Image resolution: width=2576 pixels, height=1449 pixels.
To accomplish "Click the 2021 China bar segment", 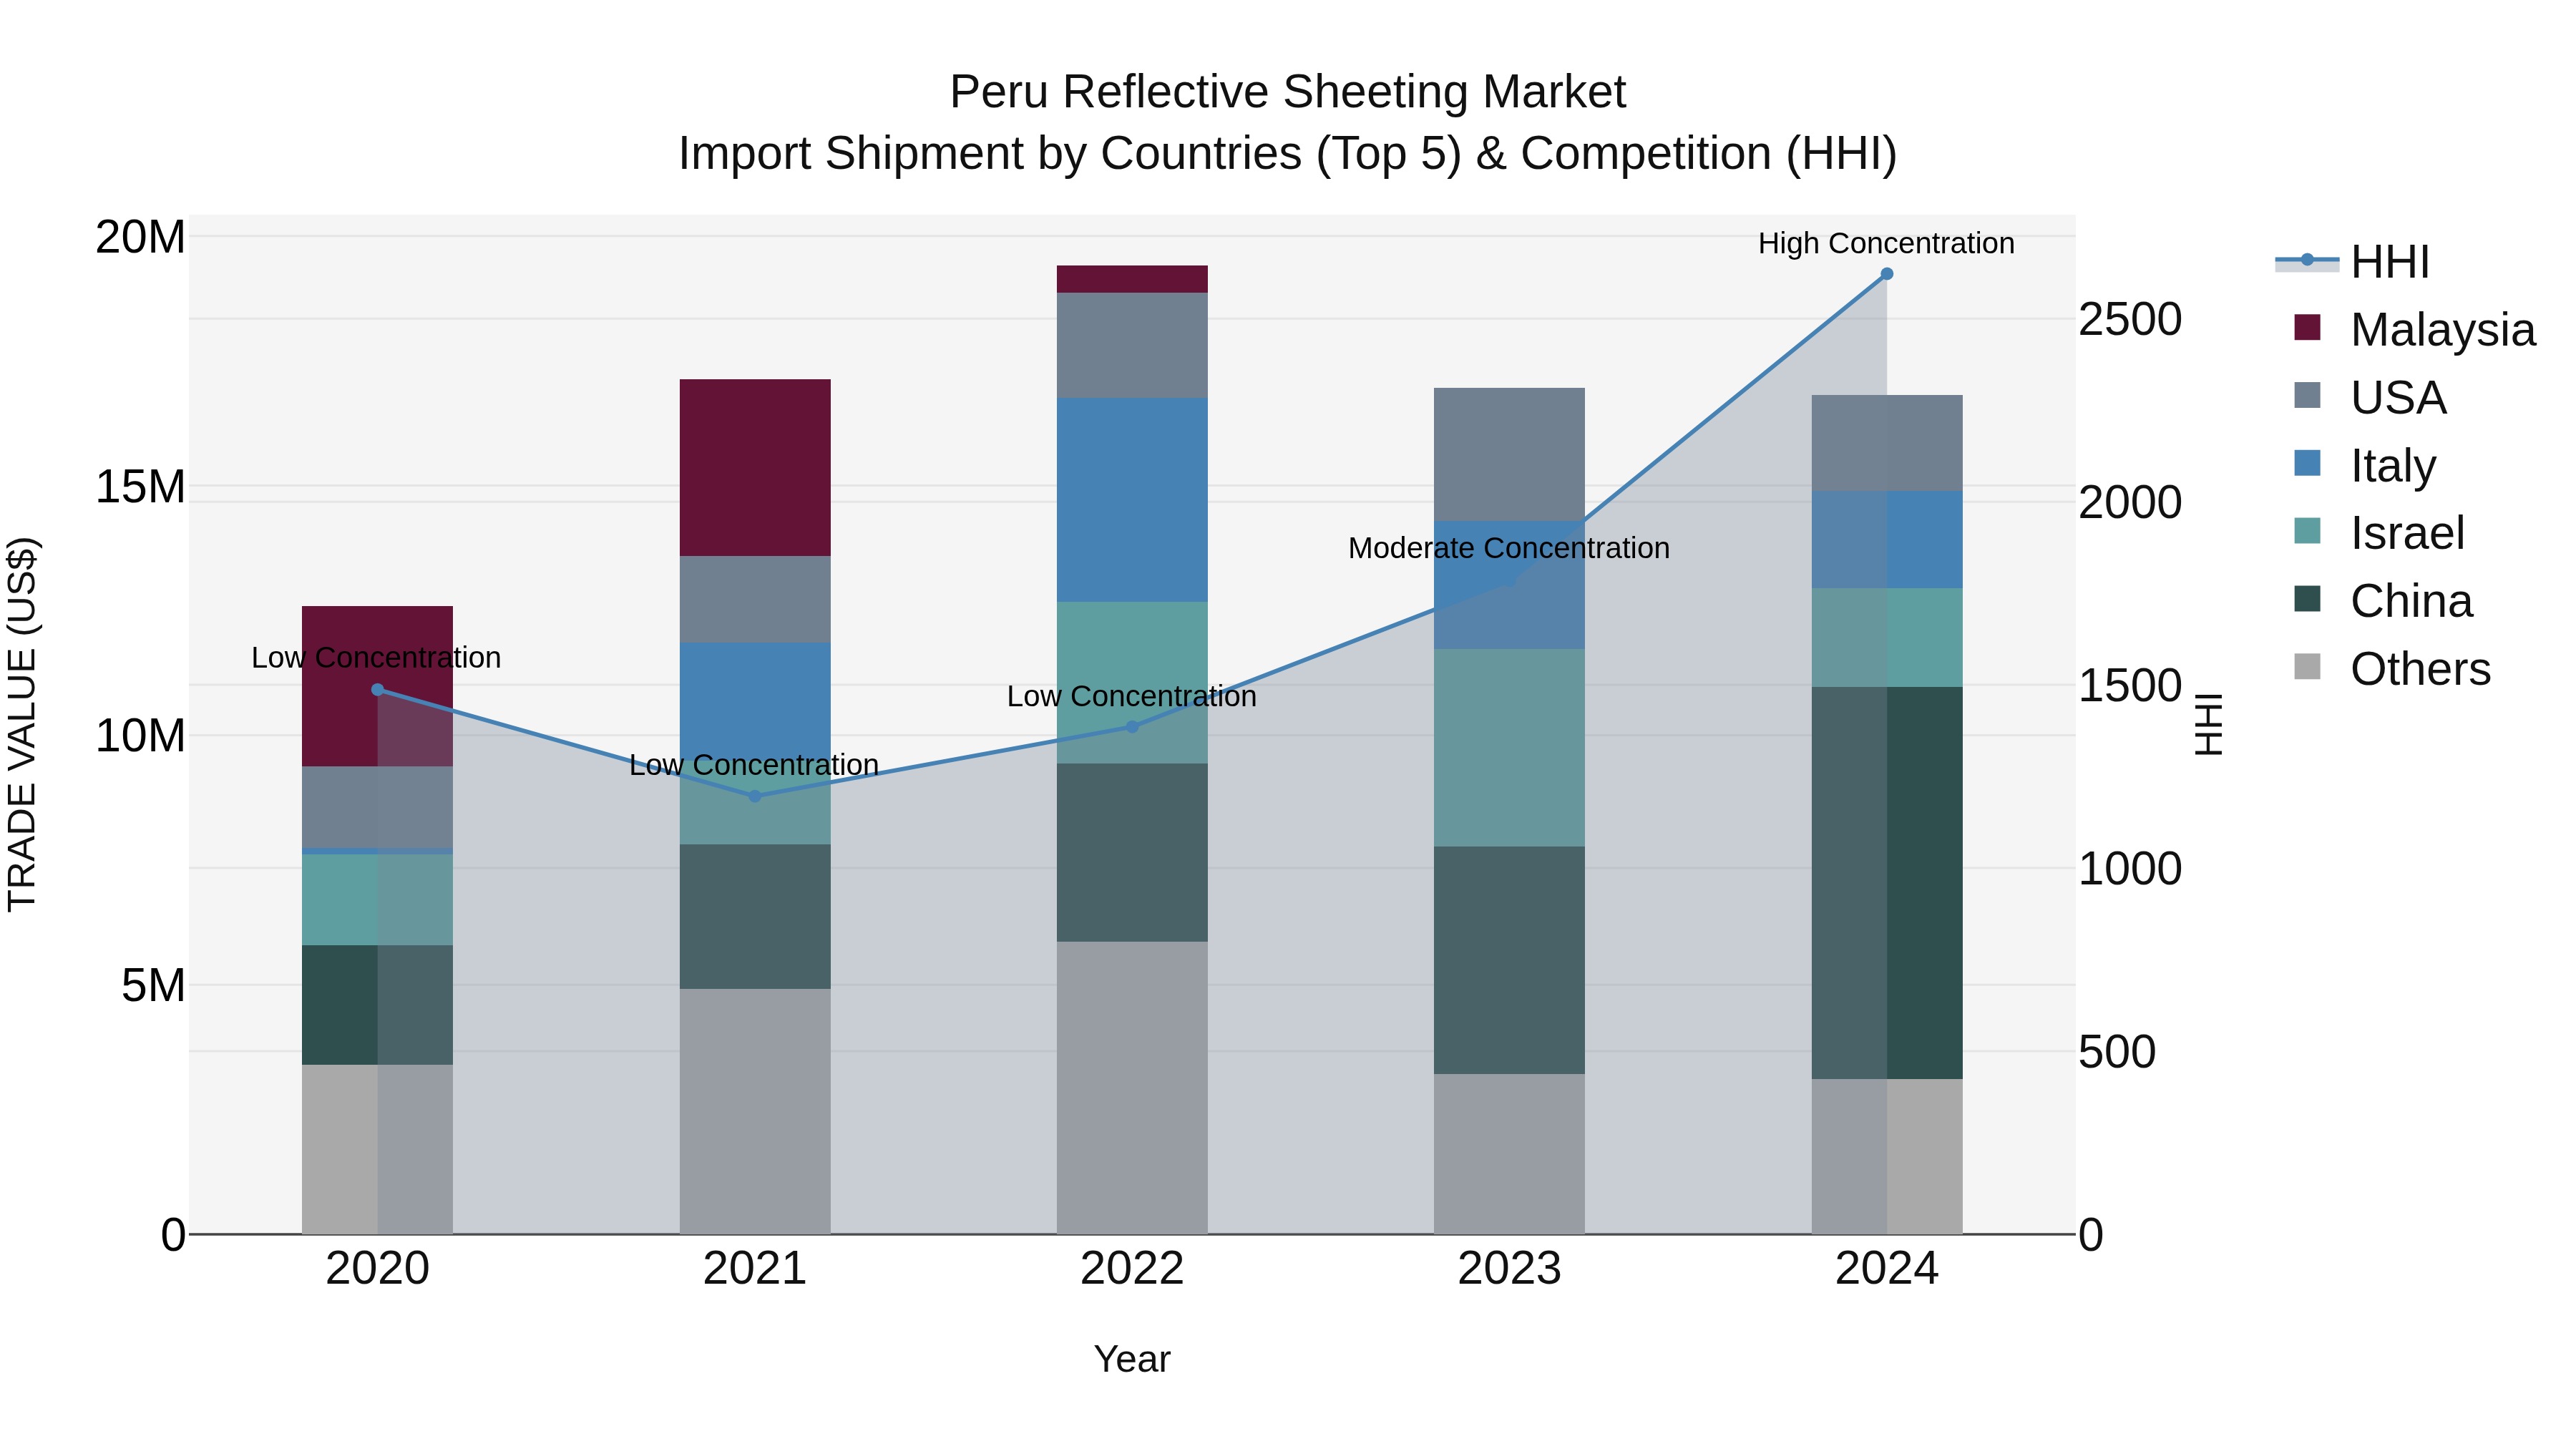I will pos(755,917).
